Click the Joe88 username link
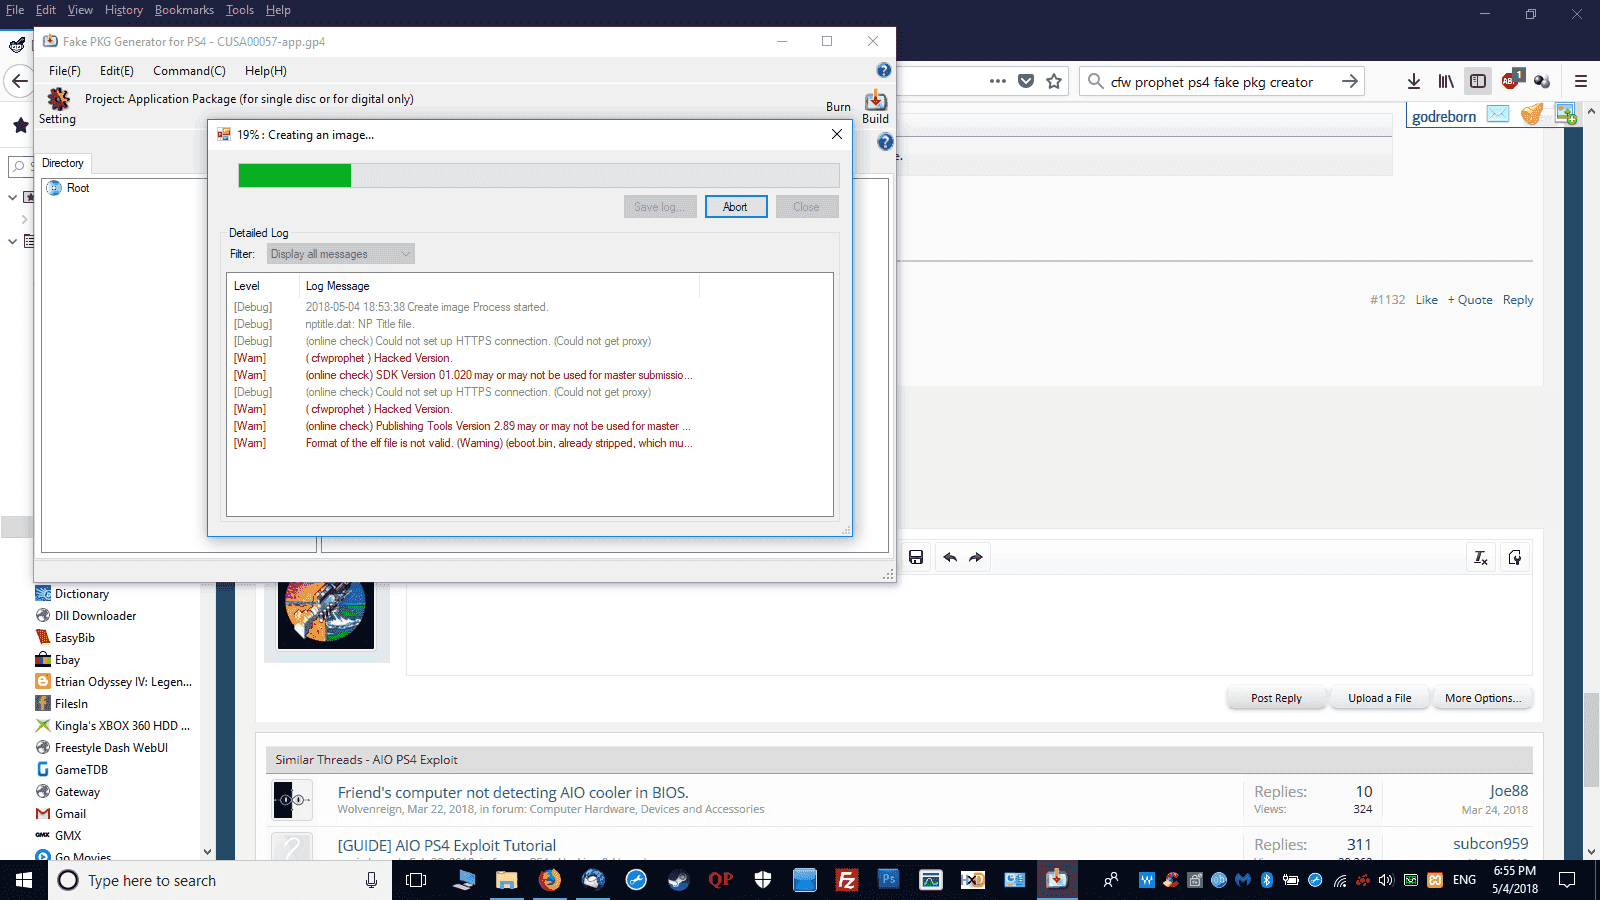This screenshot has height=900, width=1600. coord(1509,791)
